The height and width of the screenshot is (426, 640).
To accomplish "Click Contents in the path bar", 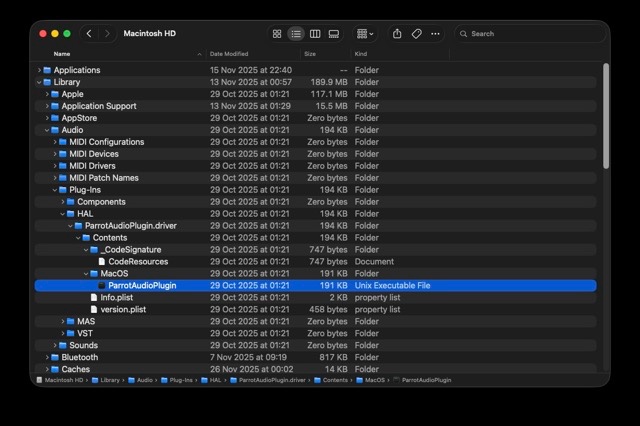I will [x=335, y=380].
